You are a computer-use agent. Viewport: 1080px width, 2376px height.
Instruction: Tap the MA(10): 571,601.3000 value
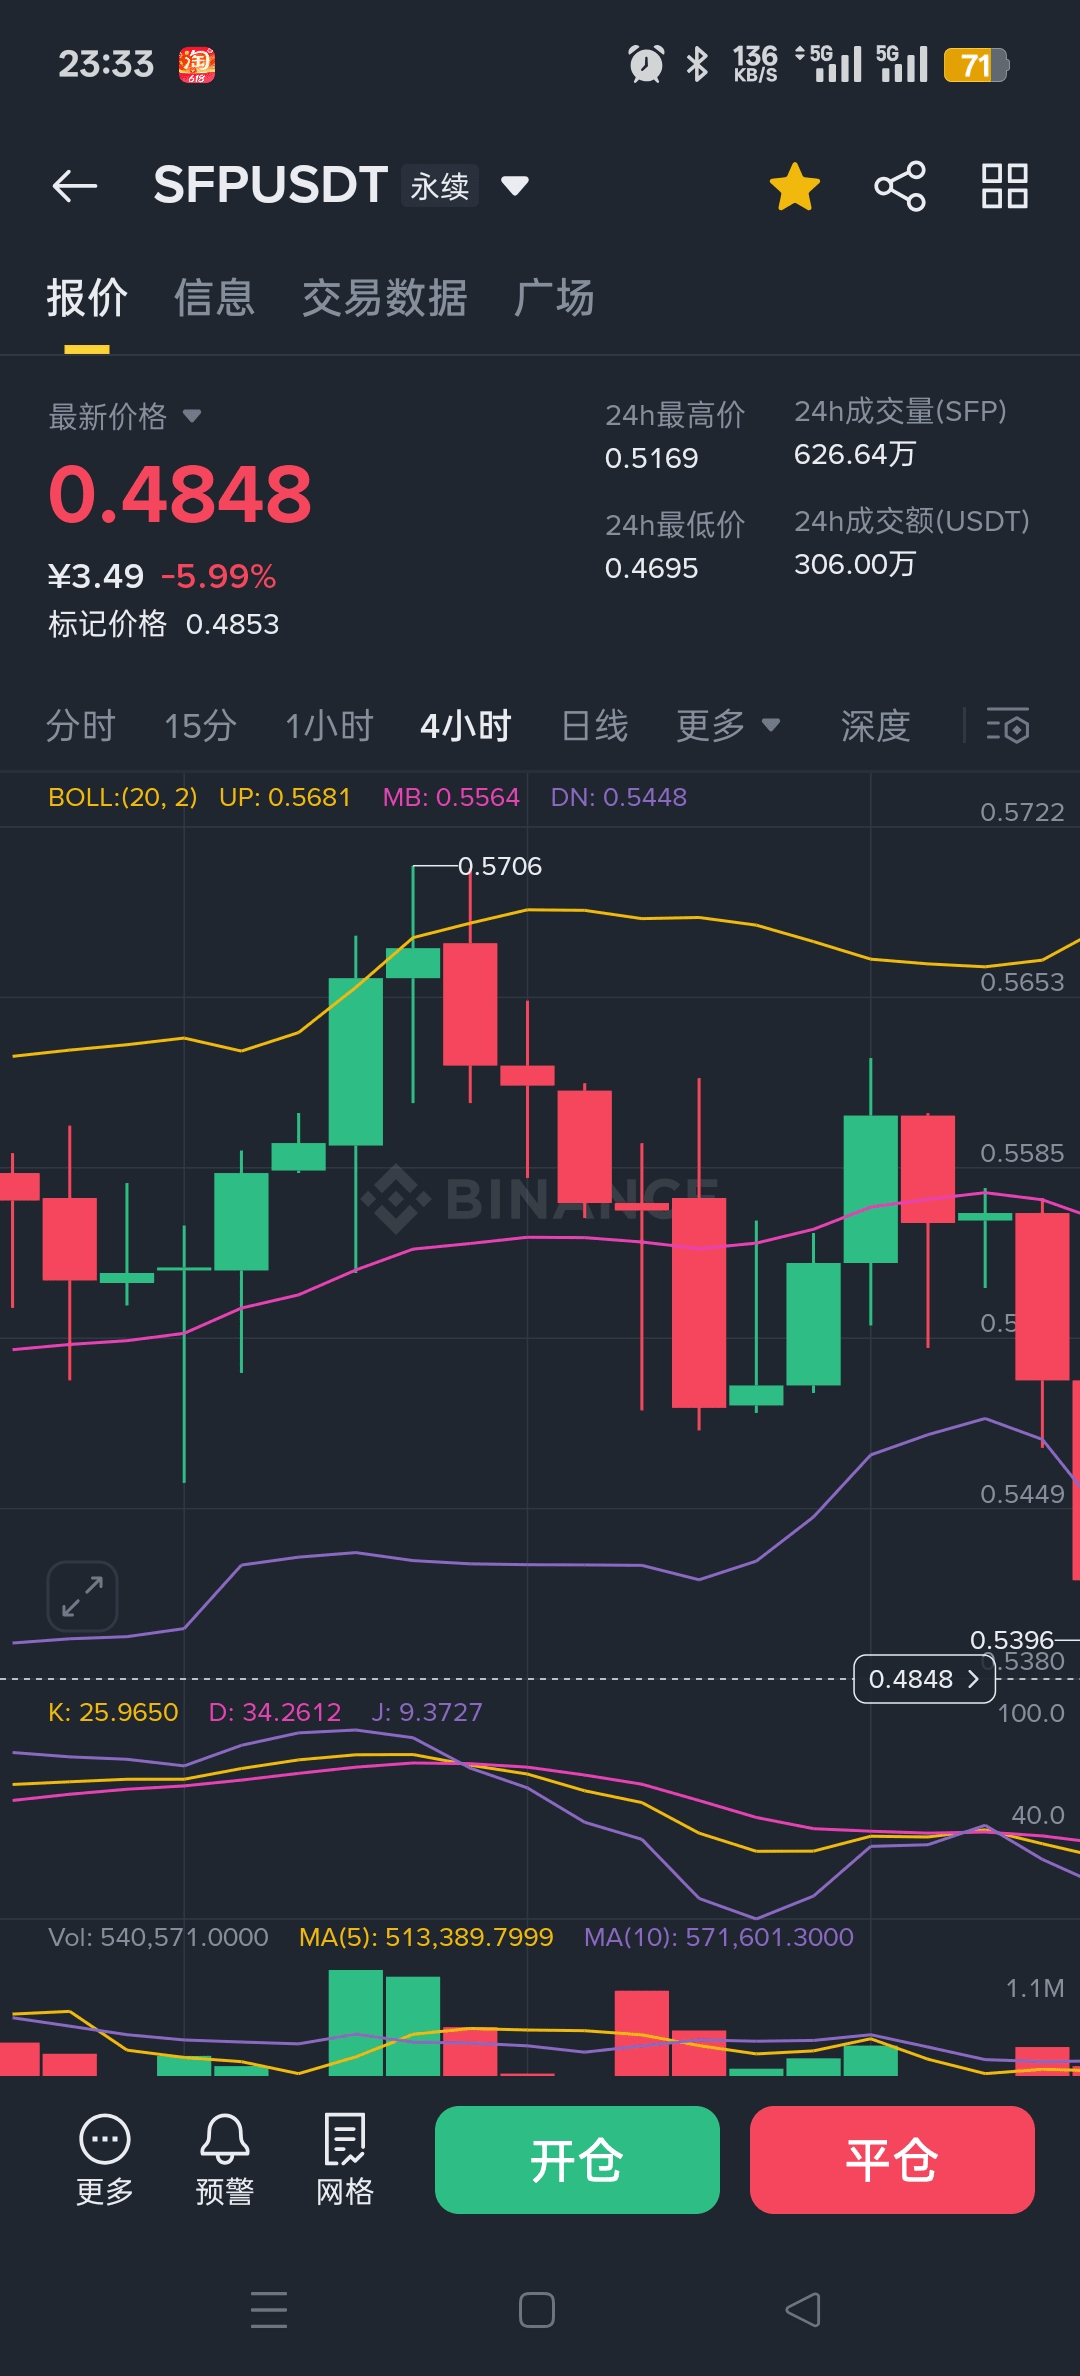(x=719, y=1937)
